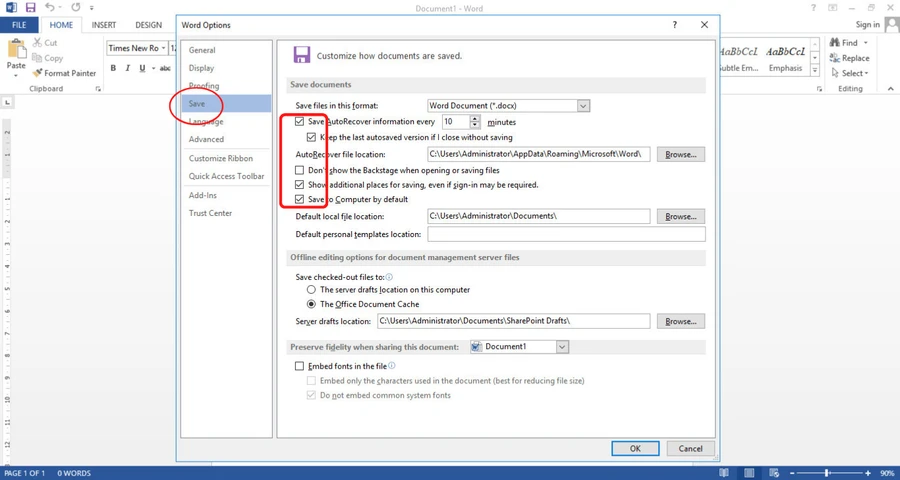Enable Embed fonts in the file checkbox
This screenshot has width=900, height=480.
pos(299,366)
